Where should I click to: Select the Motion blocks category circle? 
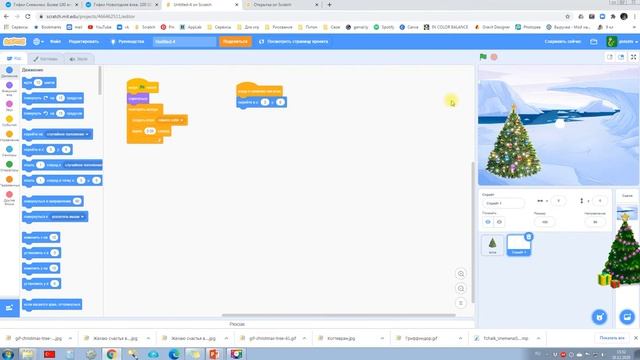(9, 72)
